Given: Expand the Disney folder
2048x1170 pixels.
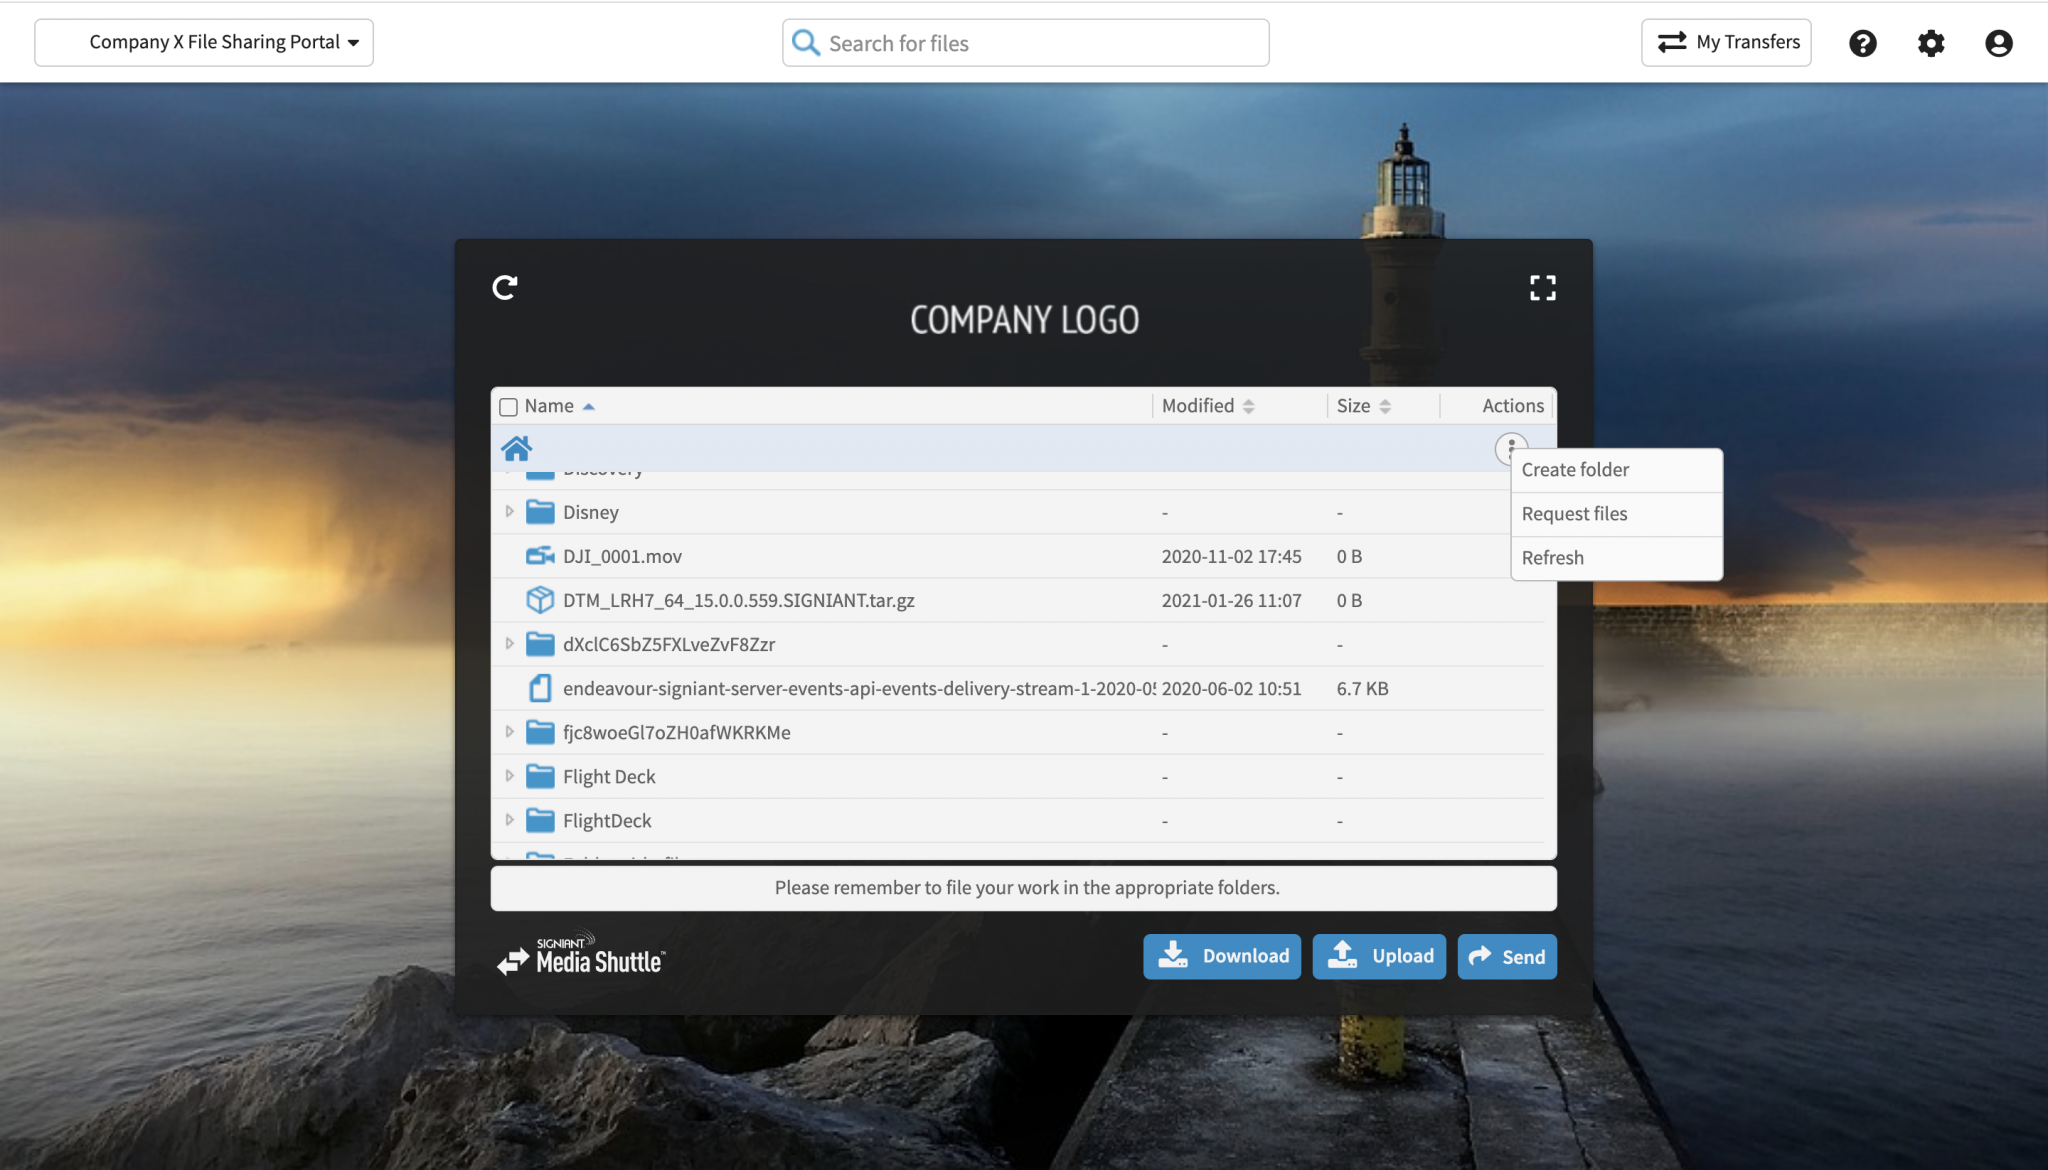Looking at the screenshot, I should point(509,512).
